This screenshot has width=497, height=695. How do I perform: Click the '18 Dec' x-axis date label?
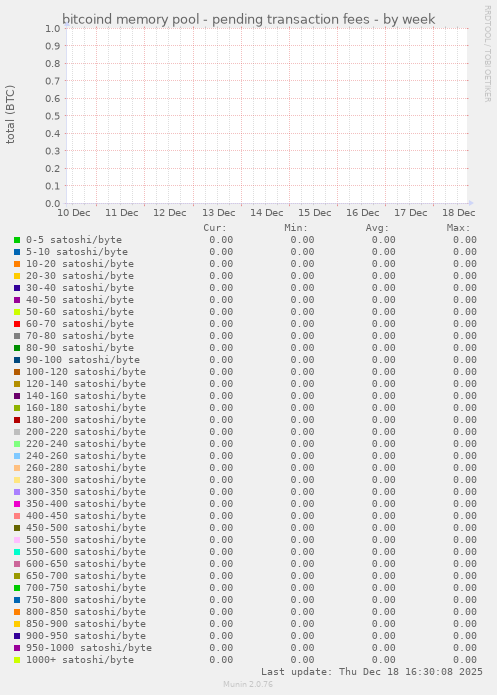[458, 213]
